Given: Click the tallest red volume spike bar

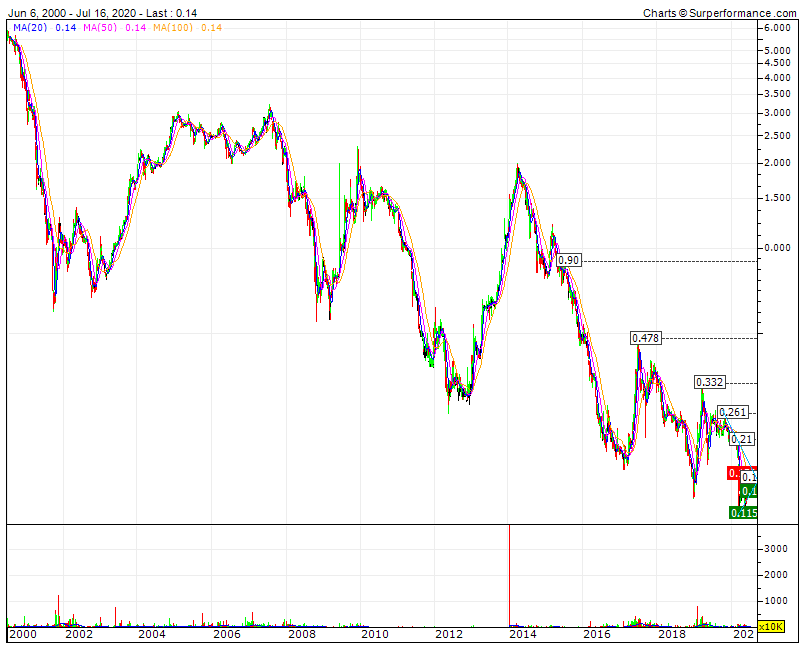Looking at the screenshot, I should [x=509, y=575].
